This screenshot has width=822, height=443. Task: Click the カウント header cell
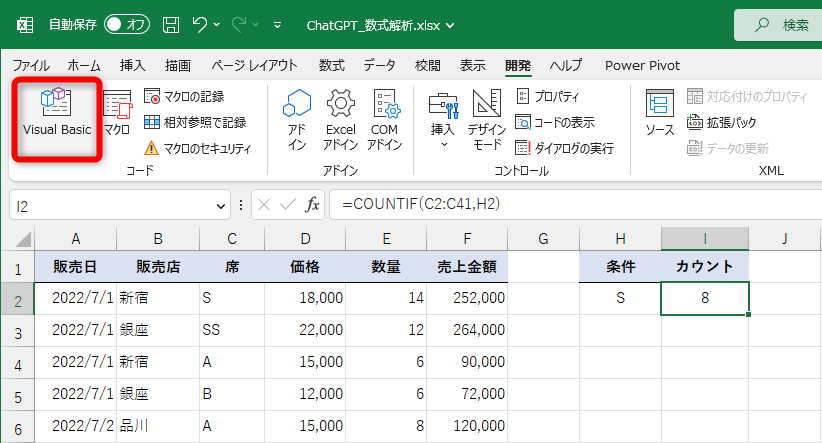pos(705,267)
